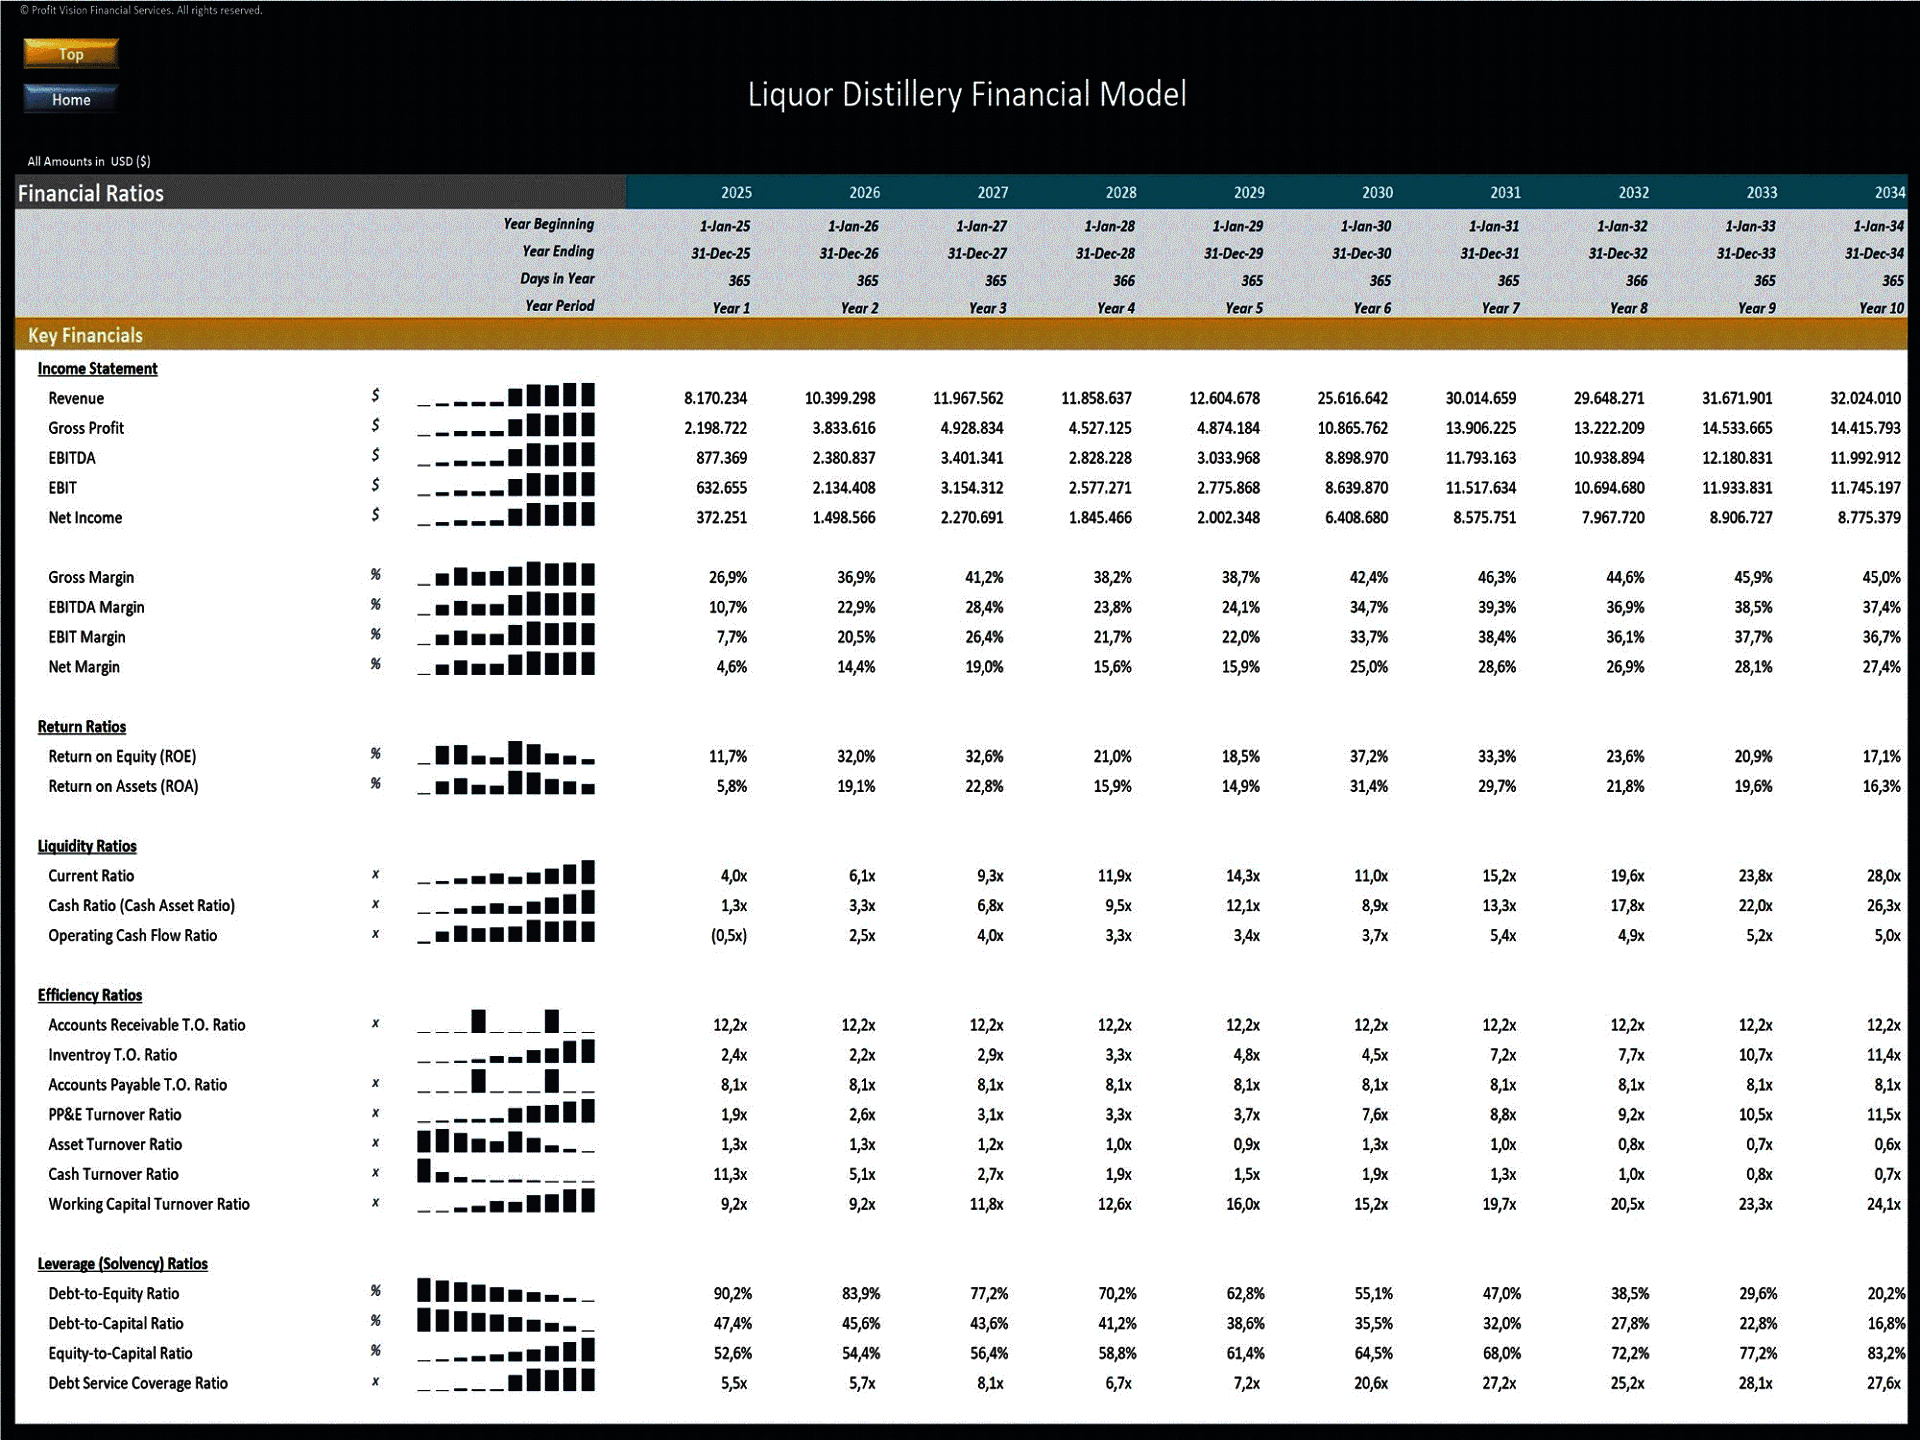
Task: Select Net Margin value 4,6%
Action: [x=731, y=667]
